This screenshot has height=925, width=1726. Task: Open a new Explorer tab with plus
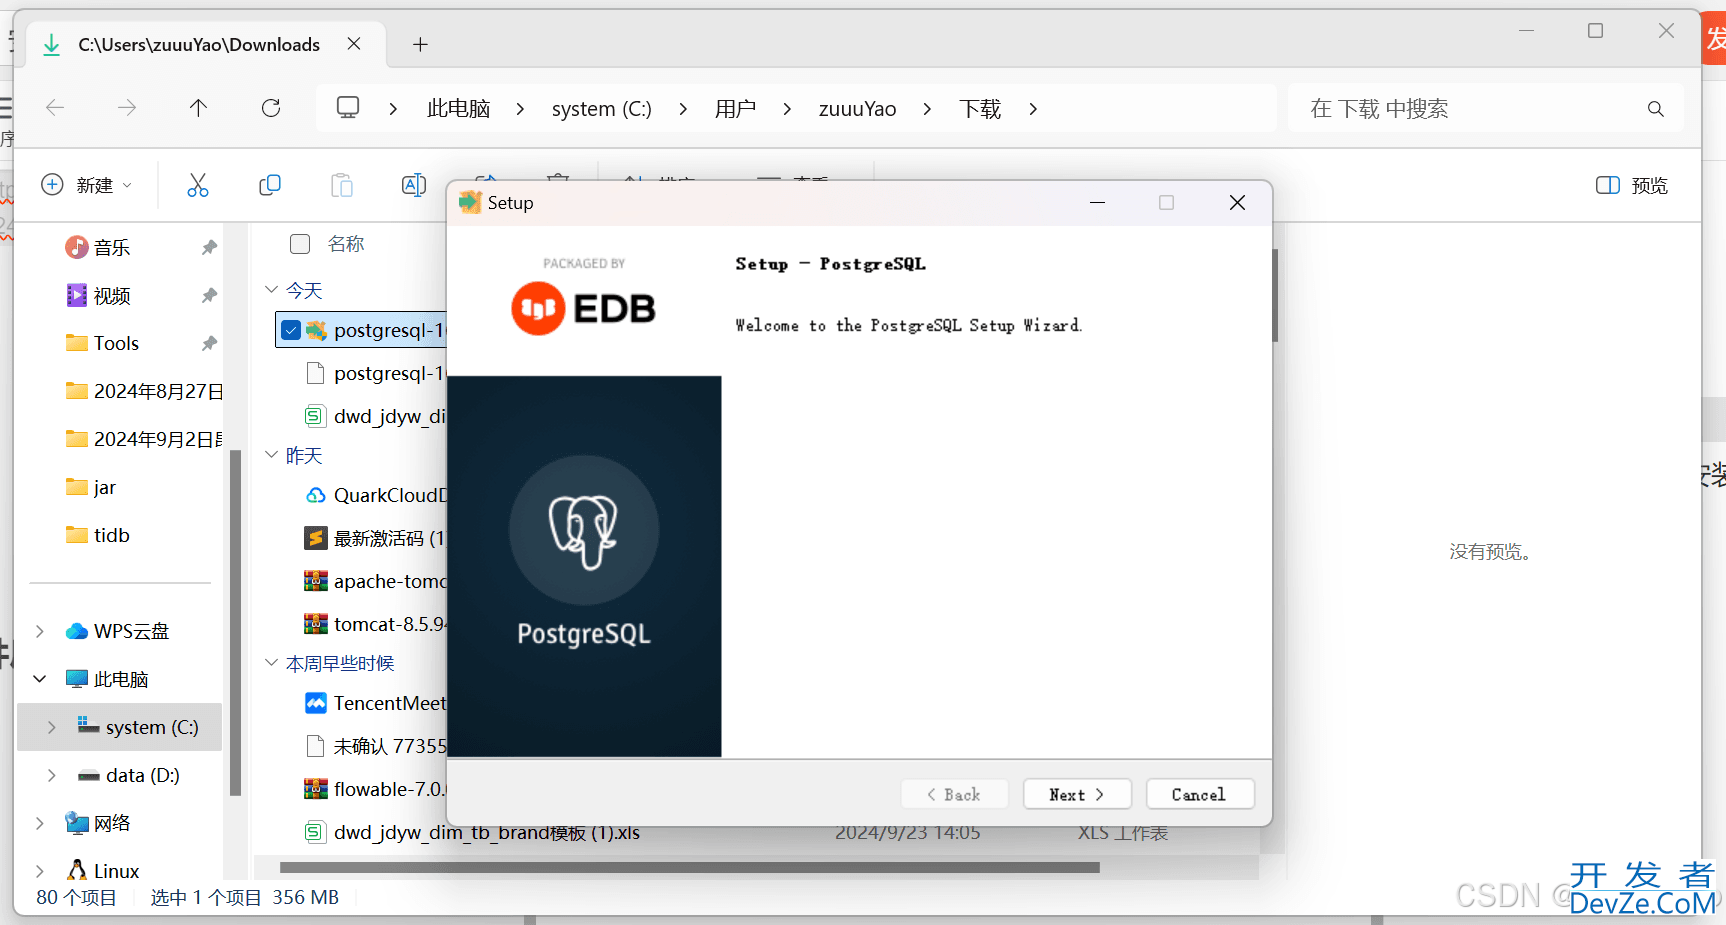(x=420, y=44)
